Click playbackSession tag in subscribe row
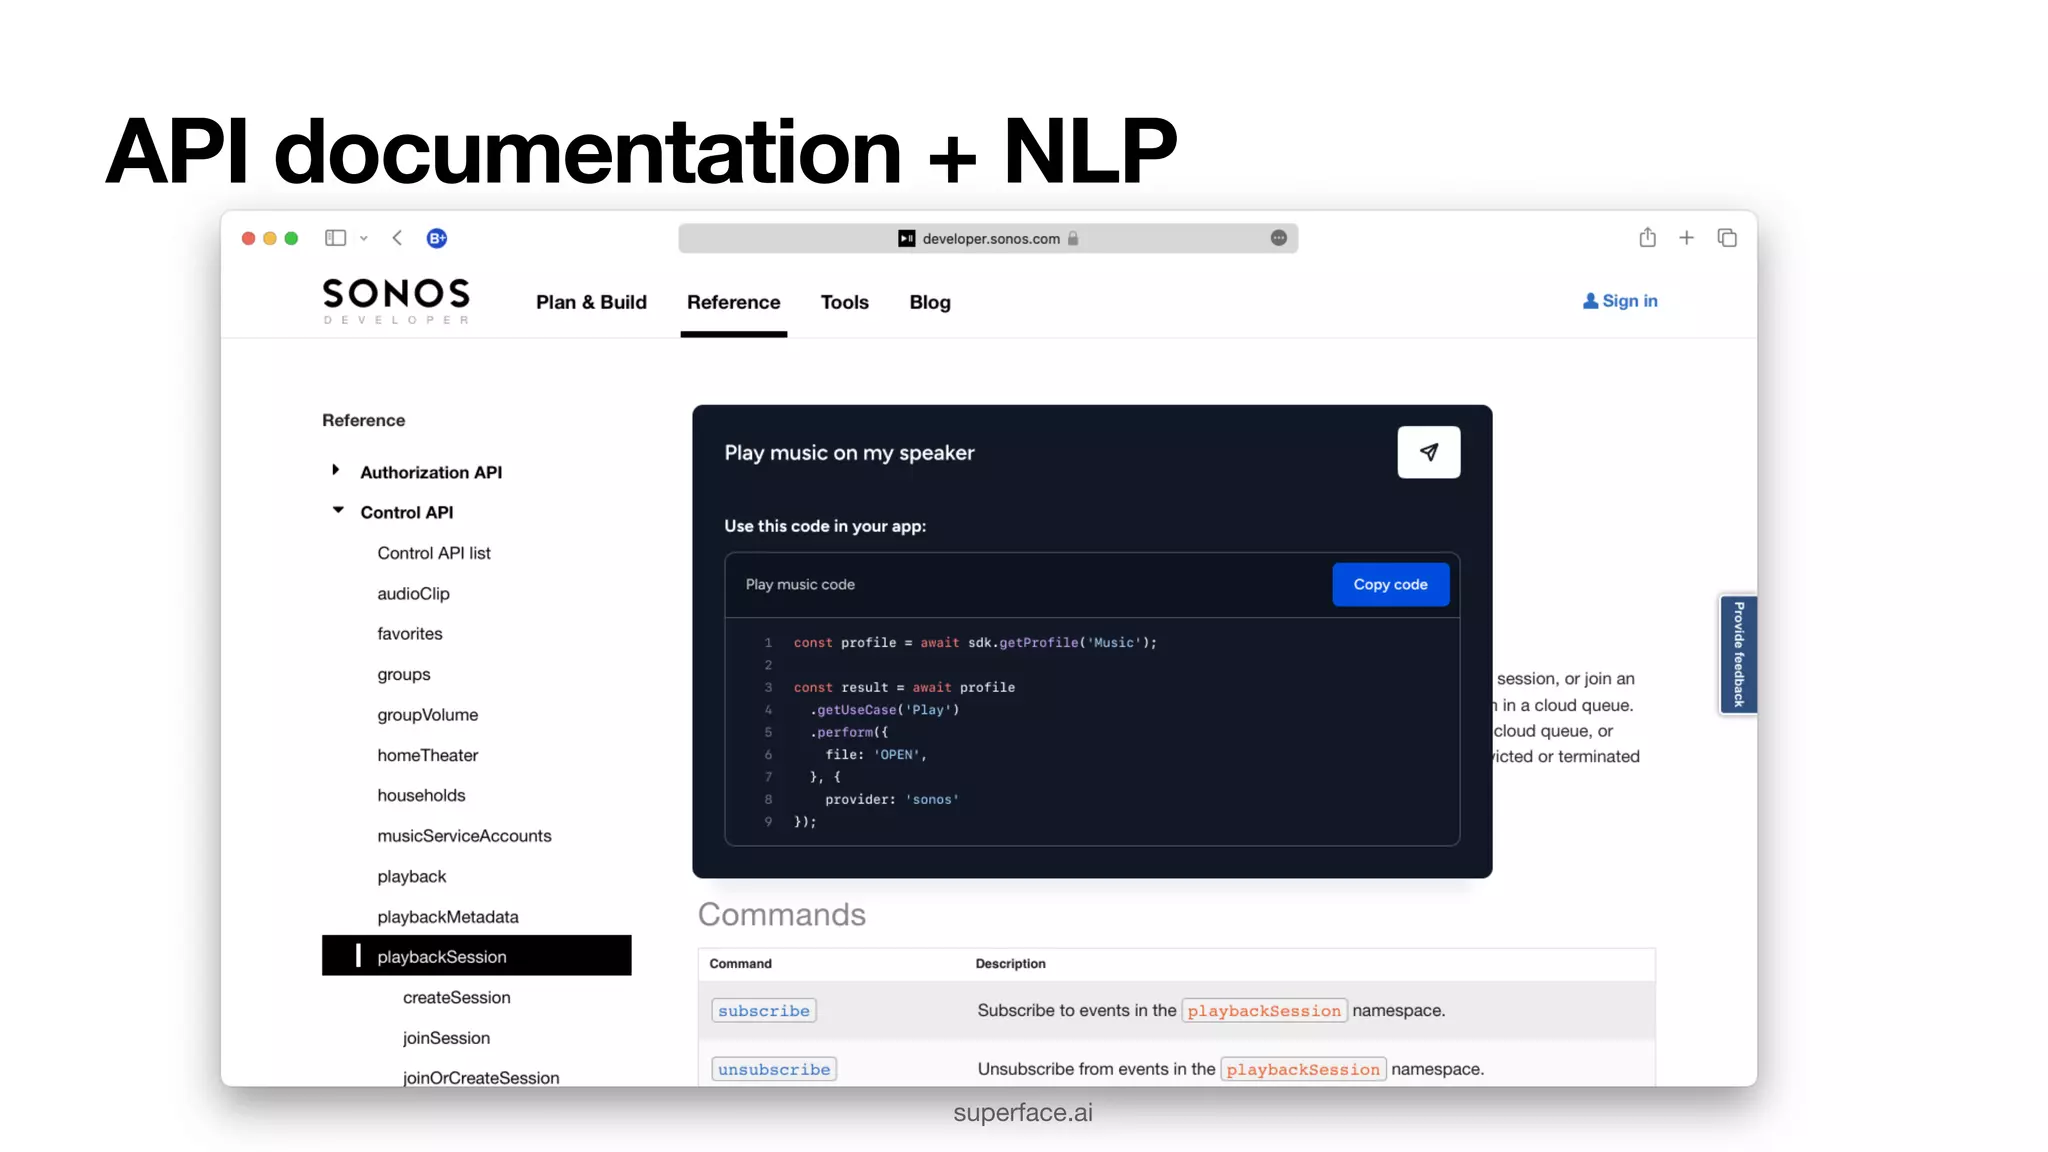 tap(1264, 1011)
